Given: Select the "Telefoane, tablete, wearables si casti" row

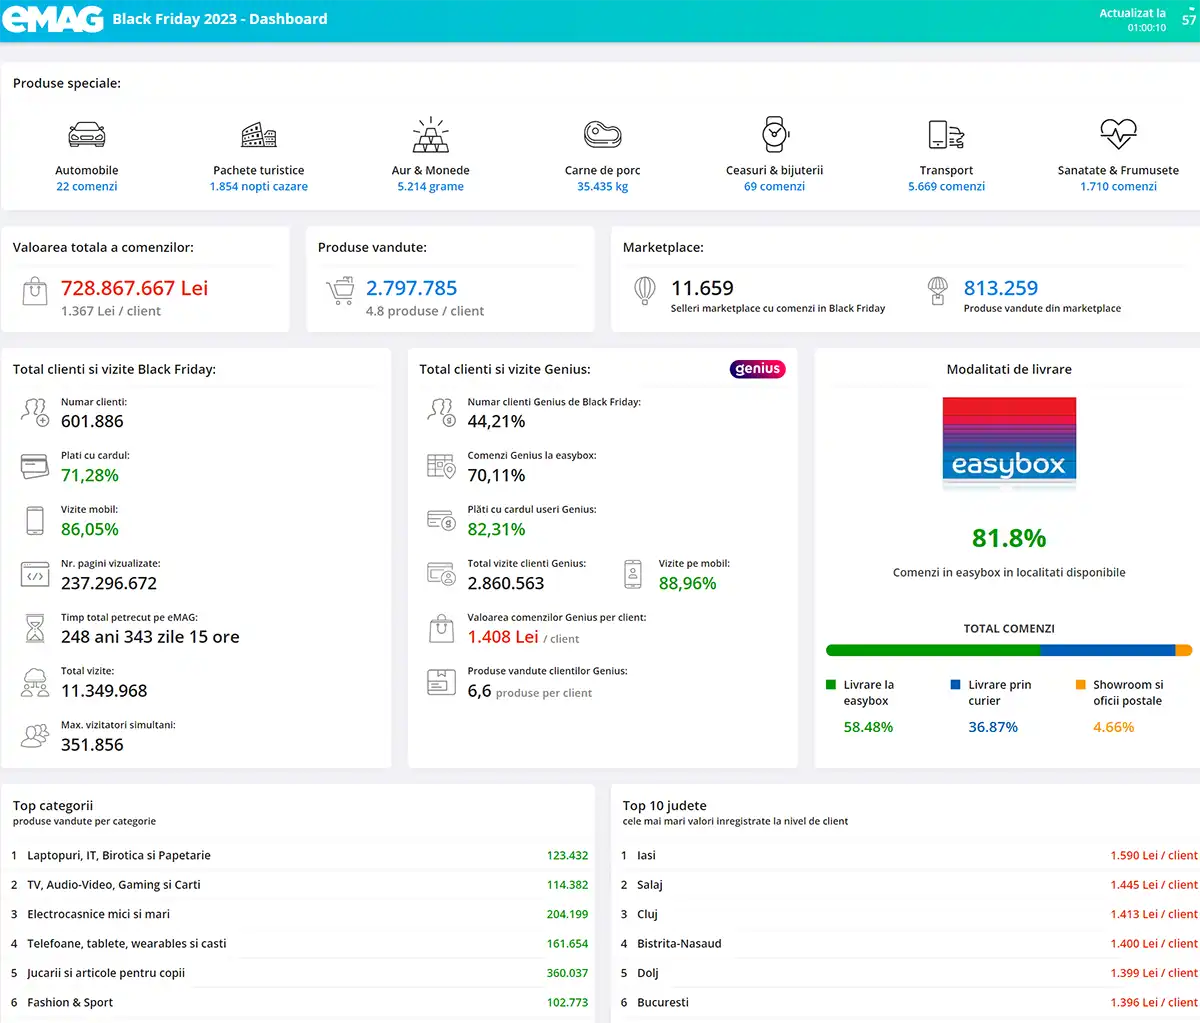Looking at the screenshot, I should tap(299, 944).
